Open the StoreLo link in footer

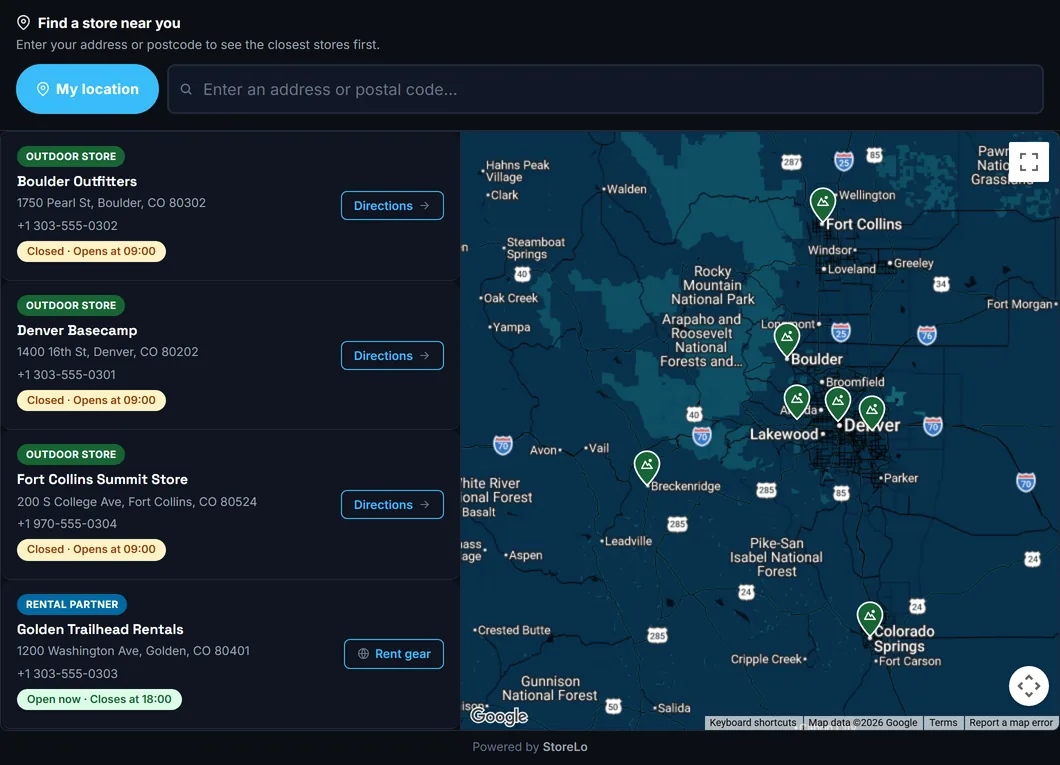tap(565, 747)
